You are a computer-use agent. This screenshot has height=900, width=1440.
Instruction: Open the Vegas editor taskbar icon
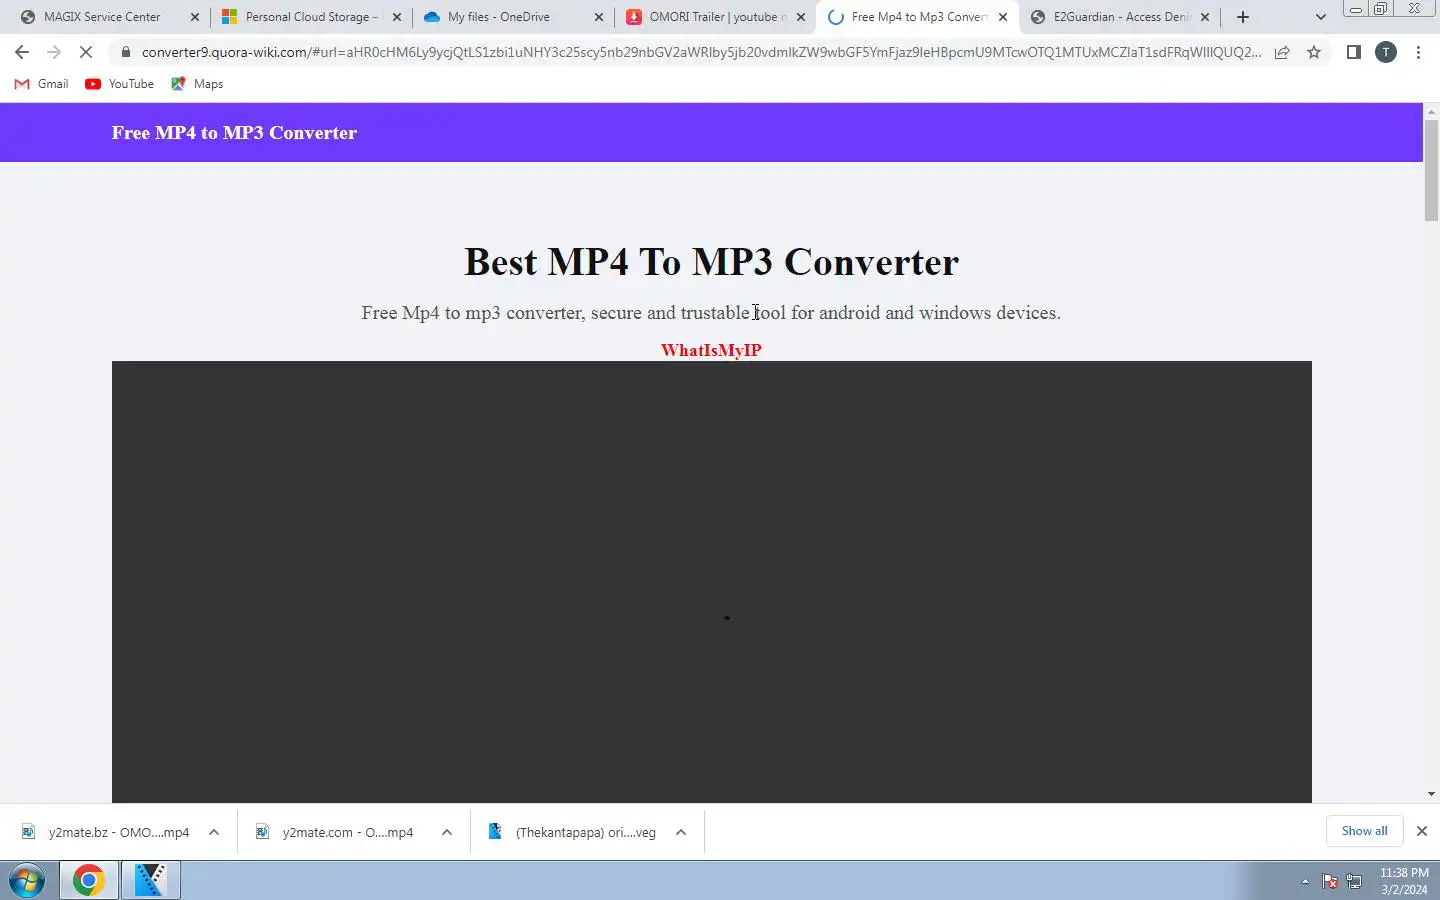[150, 881]
